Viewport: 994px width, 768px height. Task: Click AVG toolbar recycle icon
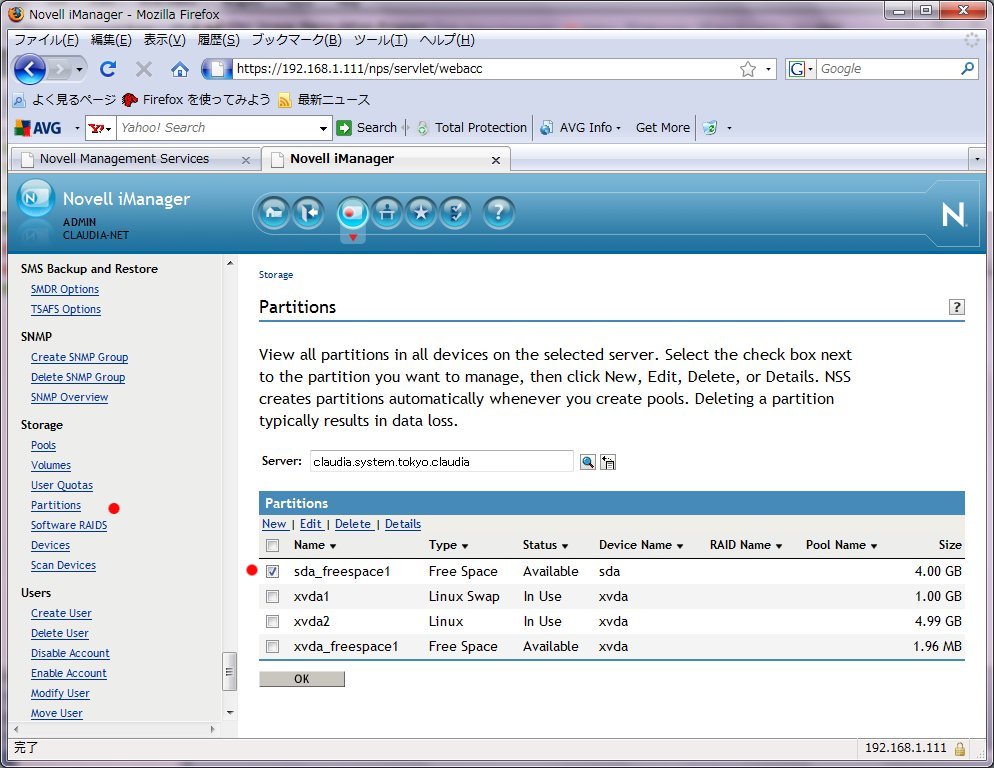click(x=710, y=127)
